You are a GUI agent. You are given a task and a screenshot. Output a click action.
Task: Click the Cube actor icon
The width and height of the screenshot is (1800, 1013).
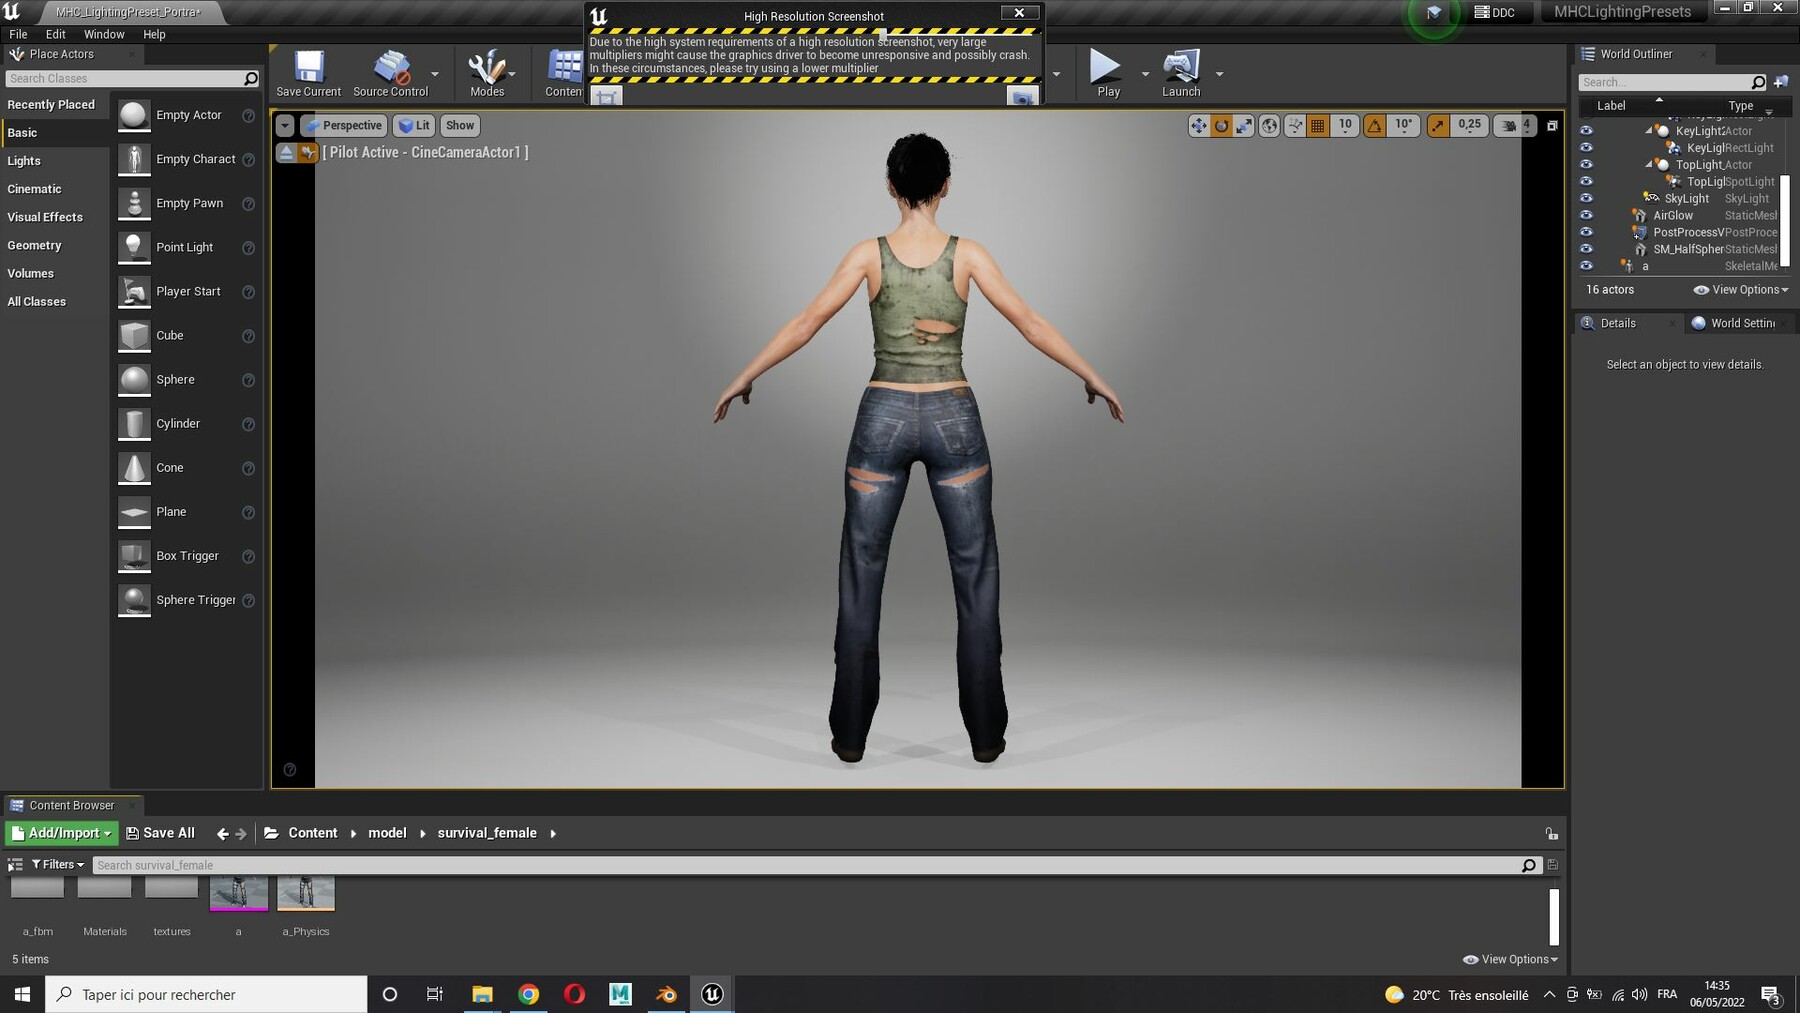[x=134, y=335]
